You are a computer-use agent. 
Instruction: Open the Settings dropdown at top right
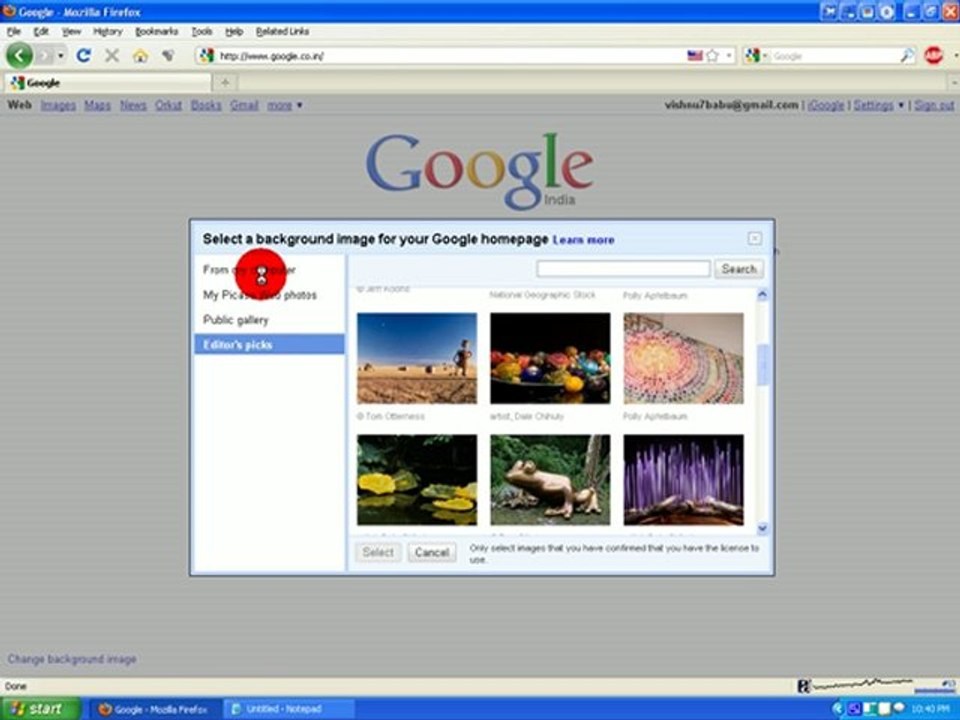879,105
